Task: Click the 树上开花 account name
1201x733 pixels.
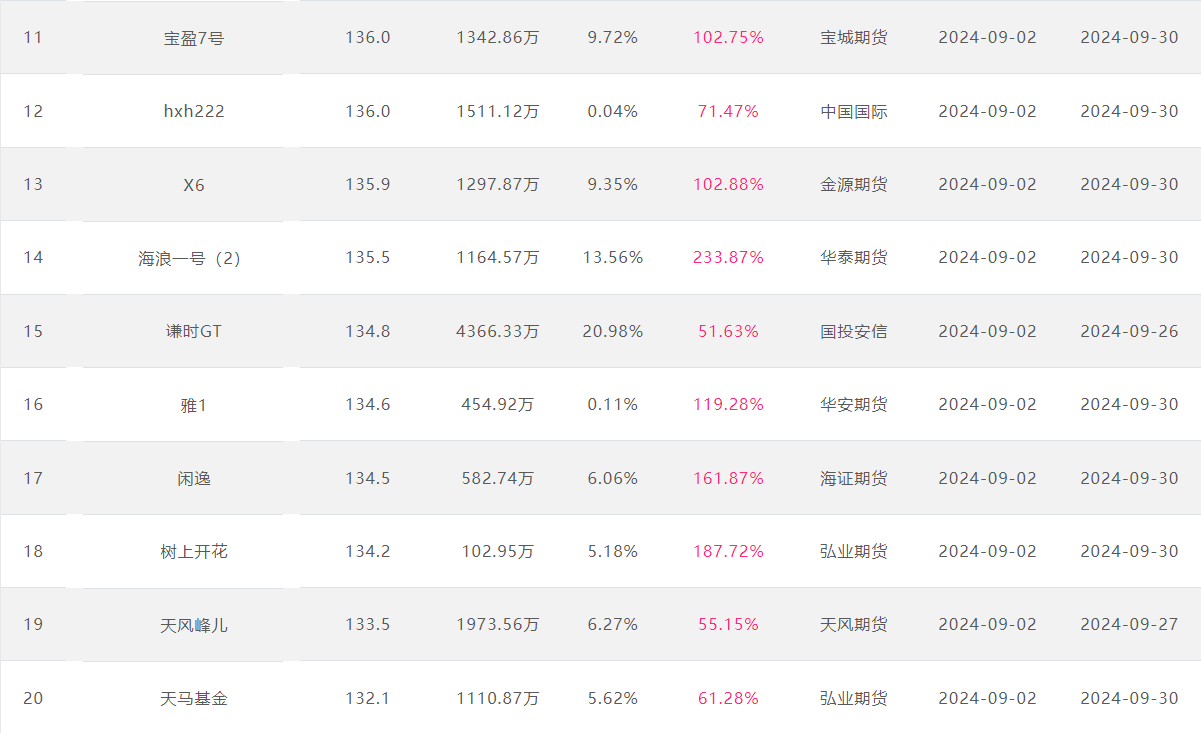Action: coord(194,551)
